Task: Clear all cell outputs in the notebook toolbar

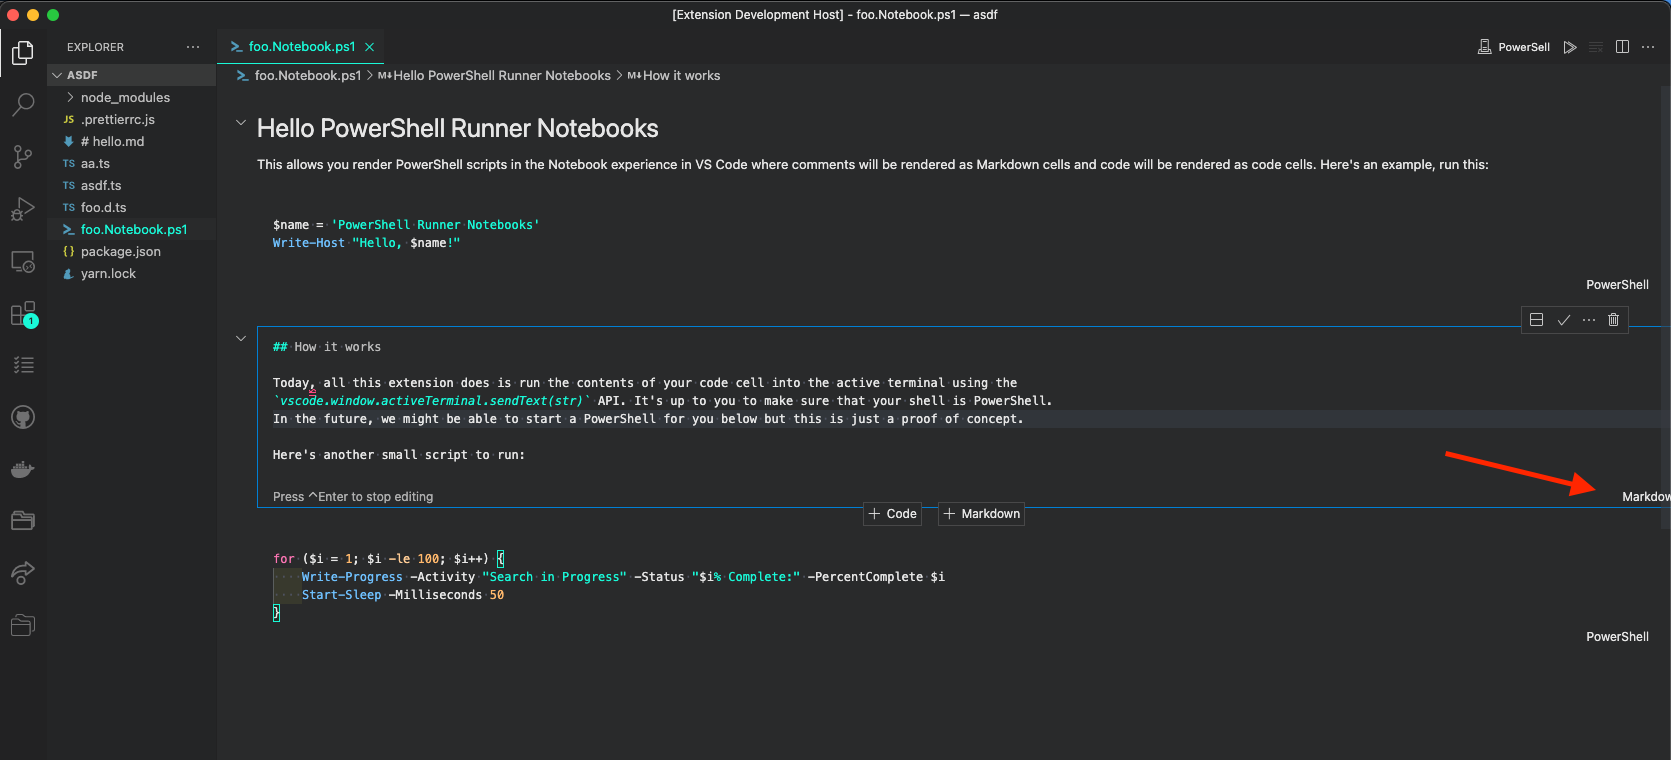Action: (1596, 47)
